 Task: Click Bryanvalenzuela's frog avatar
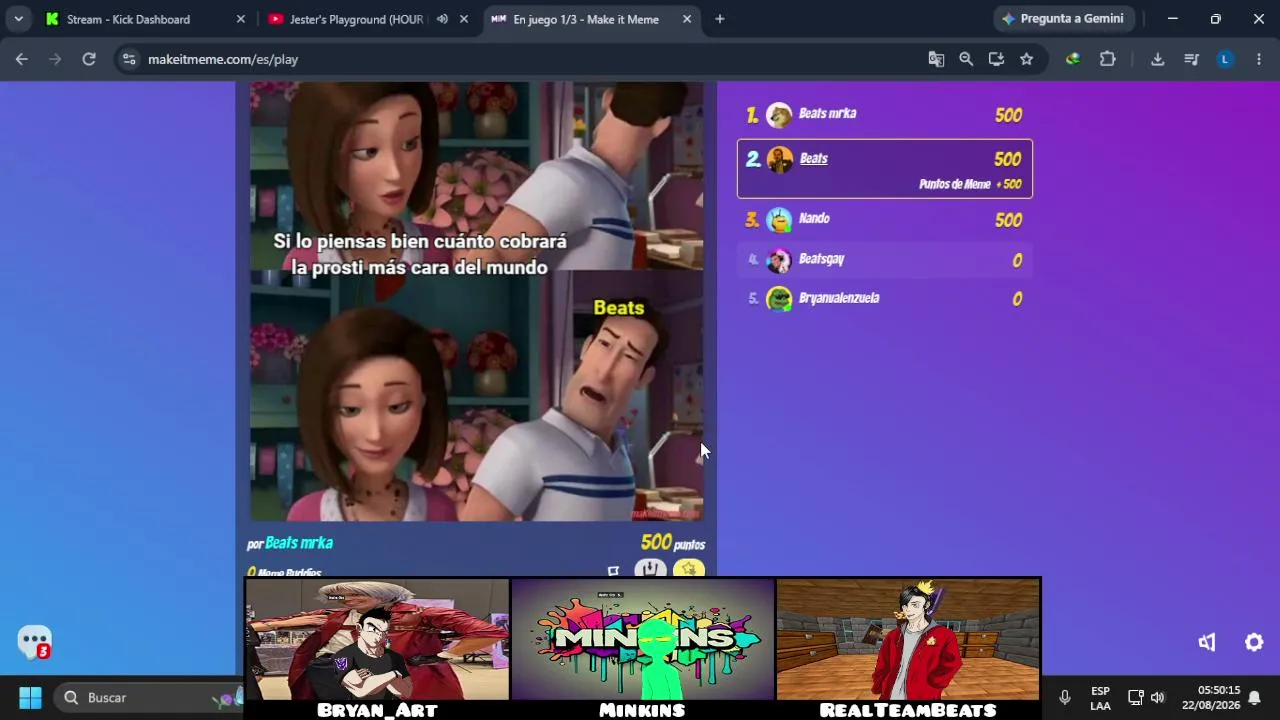[x=779, y=299]
